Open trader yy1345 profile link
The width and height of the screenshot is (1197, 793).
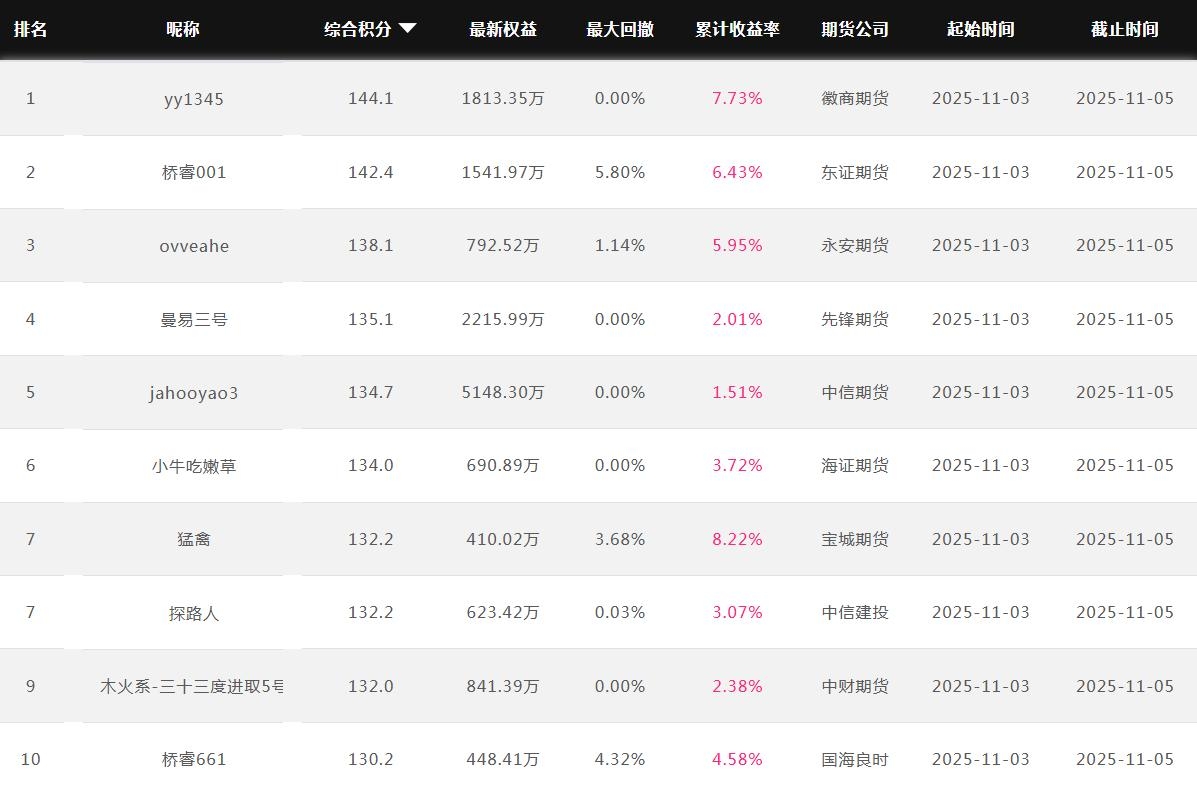[194, 99]
